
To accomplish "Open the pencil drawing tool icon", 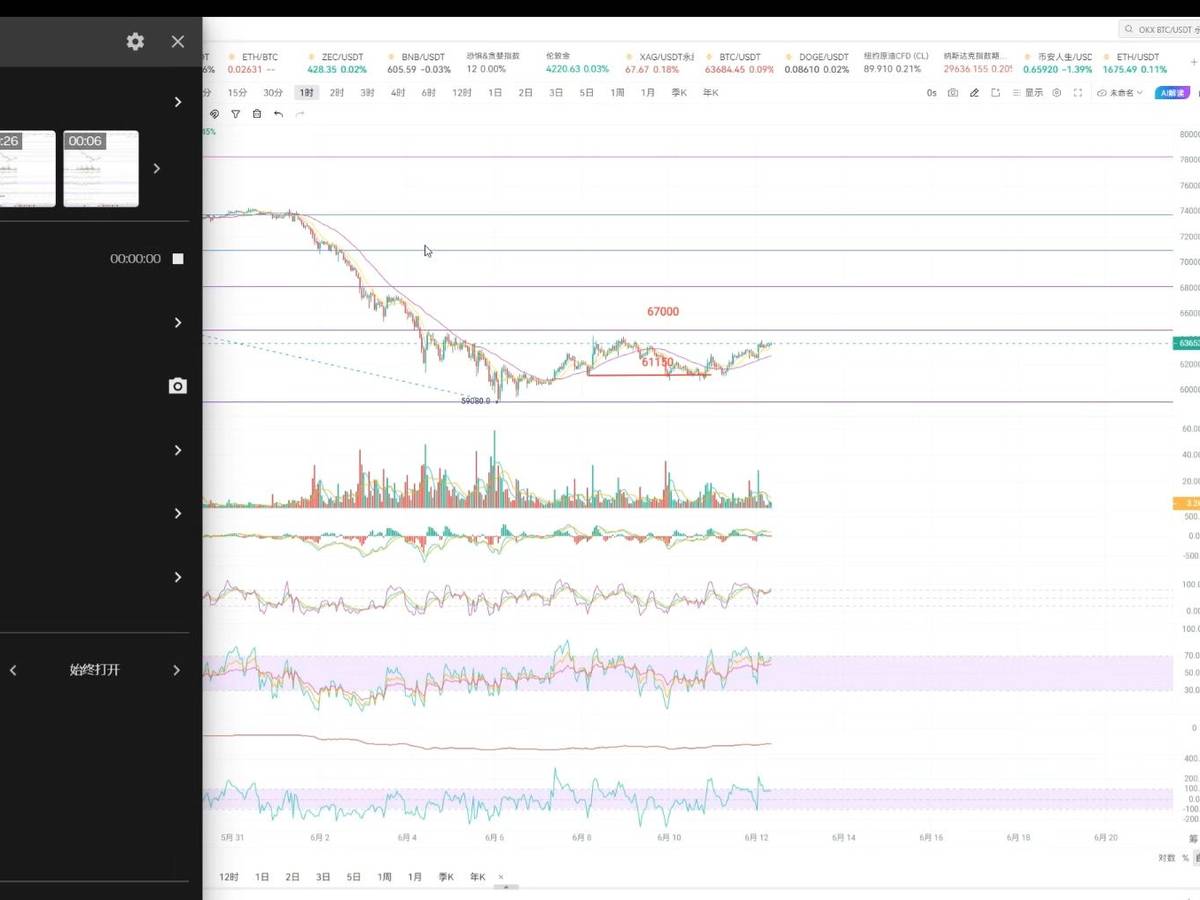I will click(x=974, y=93).
